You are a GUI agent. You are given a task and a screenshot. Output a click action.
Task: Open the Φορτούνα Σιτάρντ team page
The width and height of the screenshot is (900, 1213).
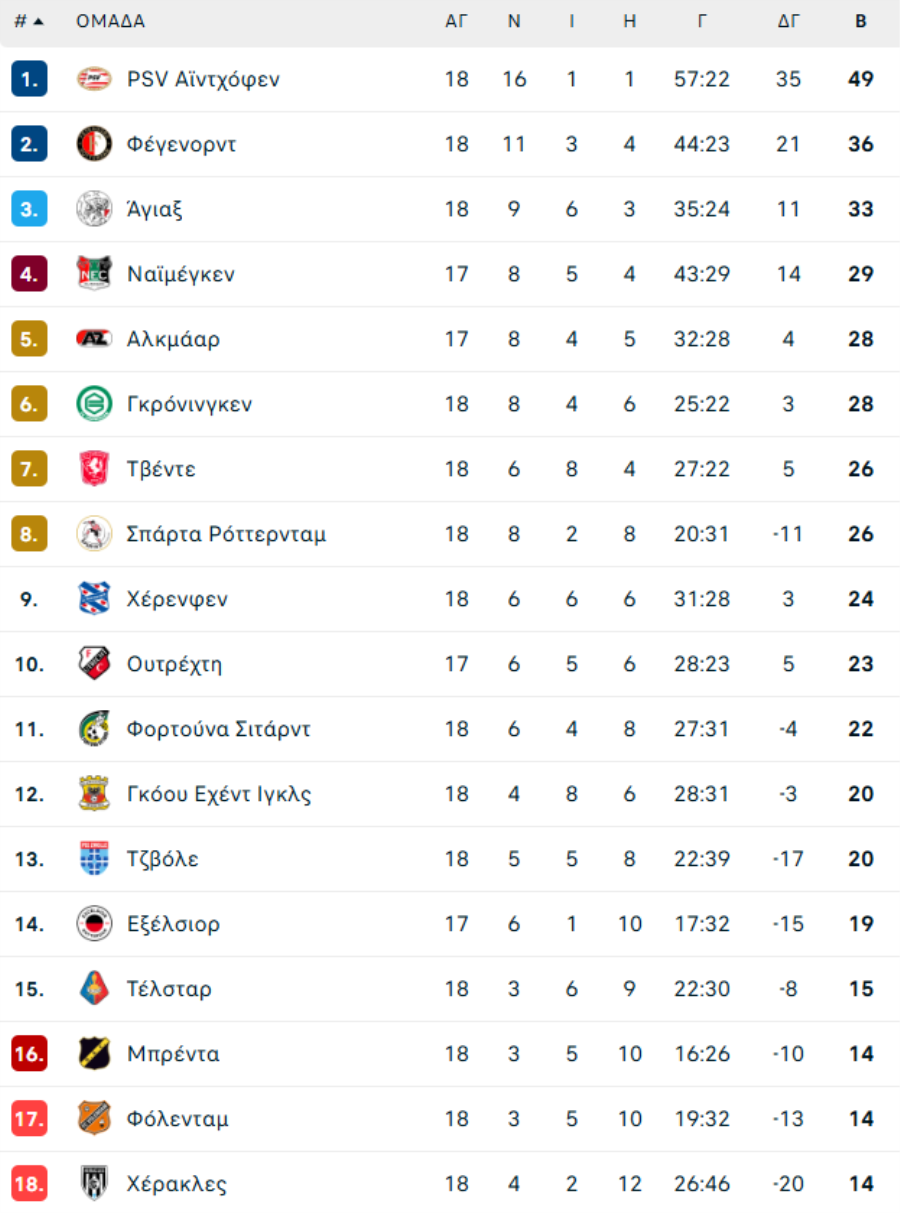pyautogui.click(x=218, y=729)
